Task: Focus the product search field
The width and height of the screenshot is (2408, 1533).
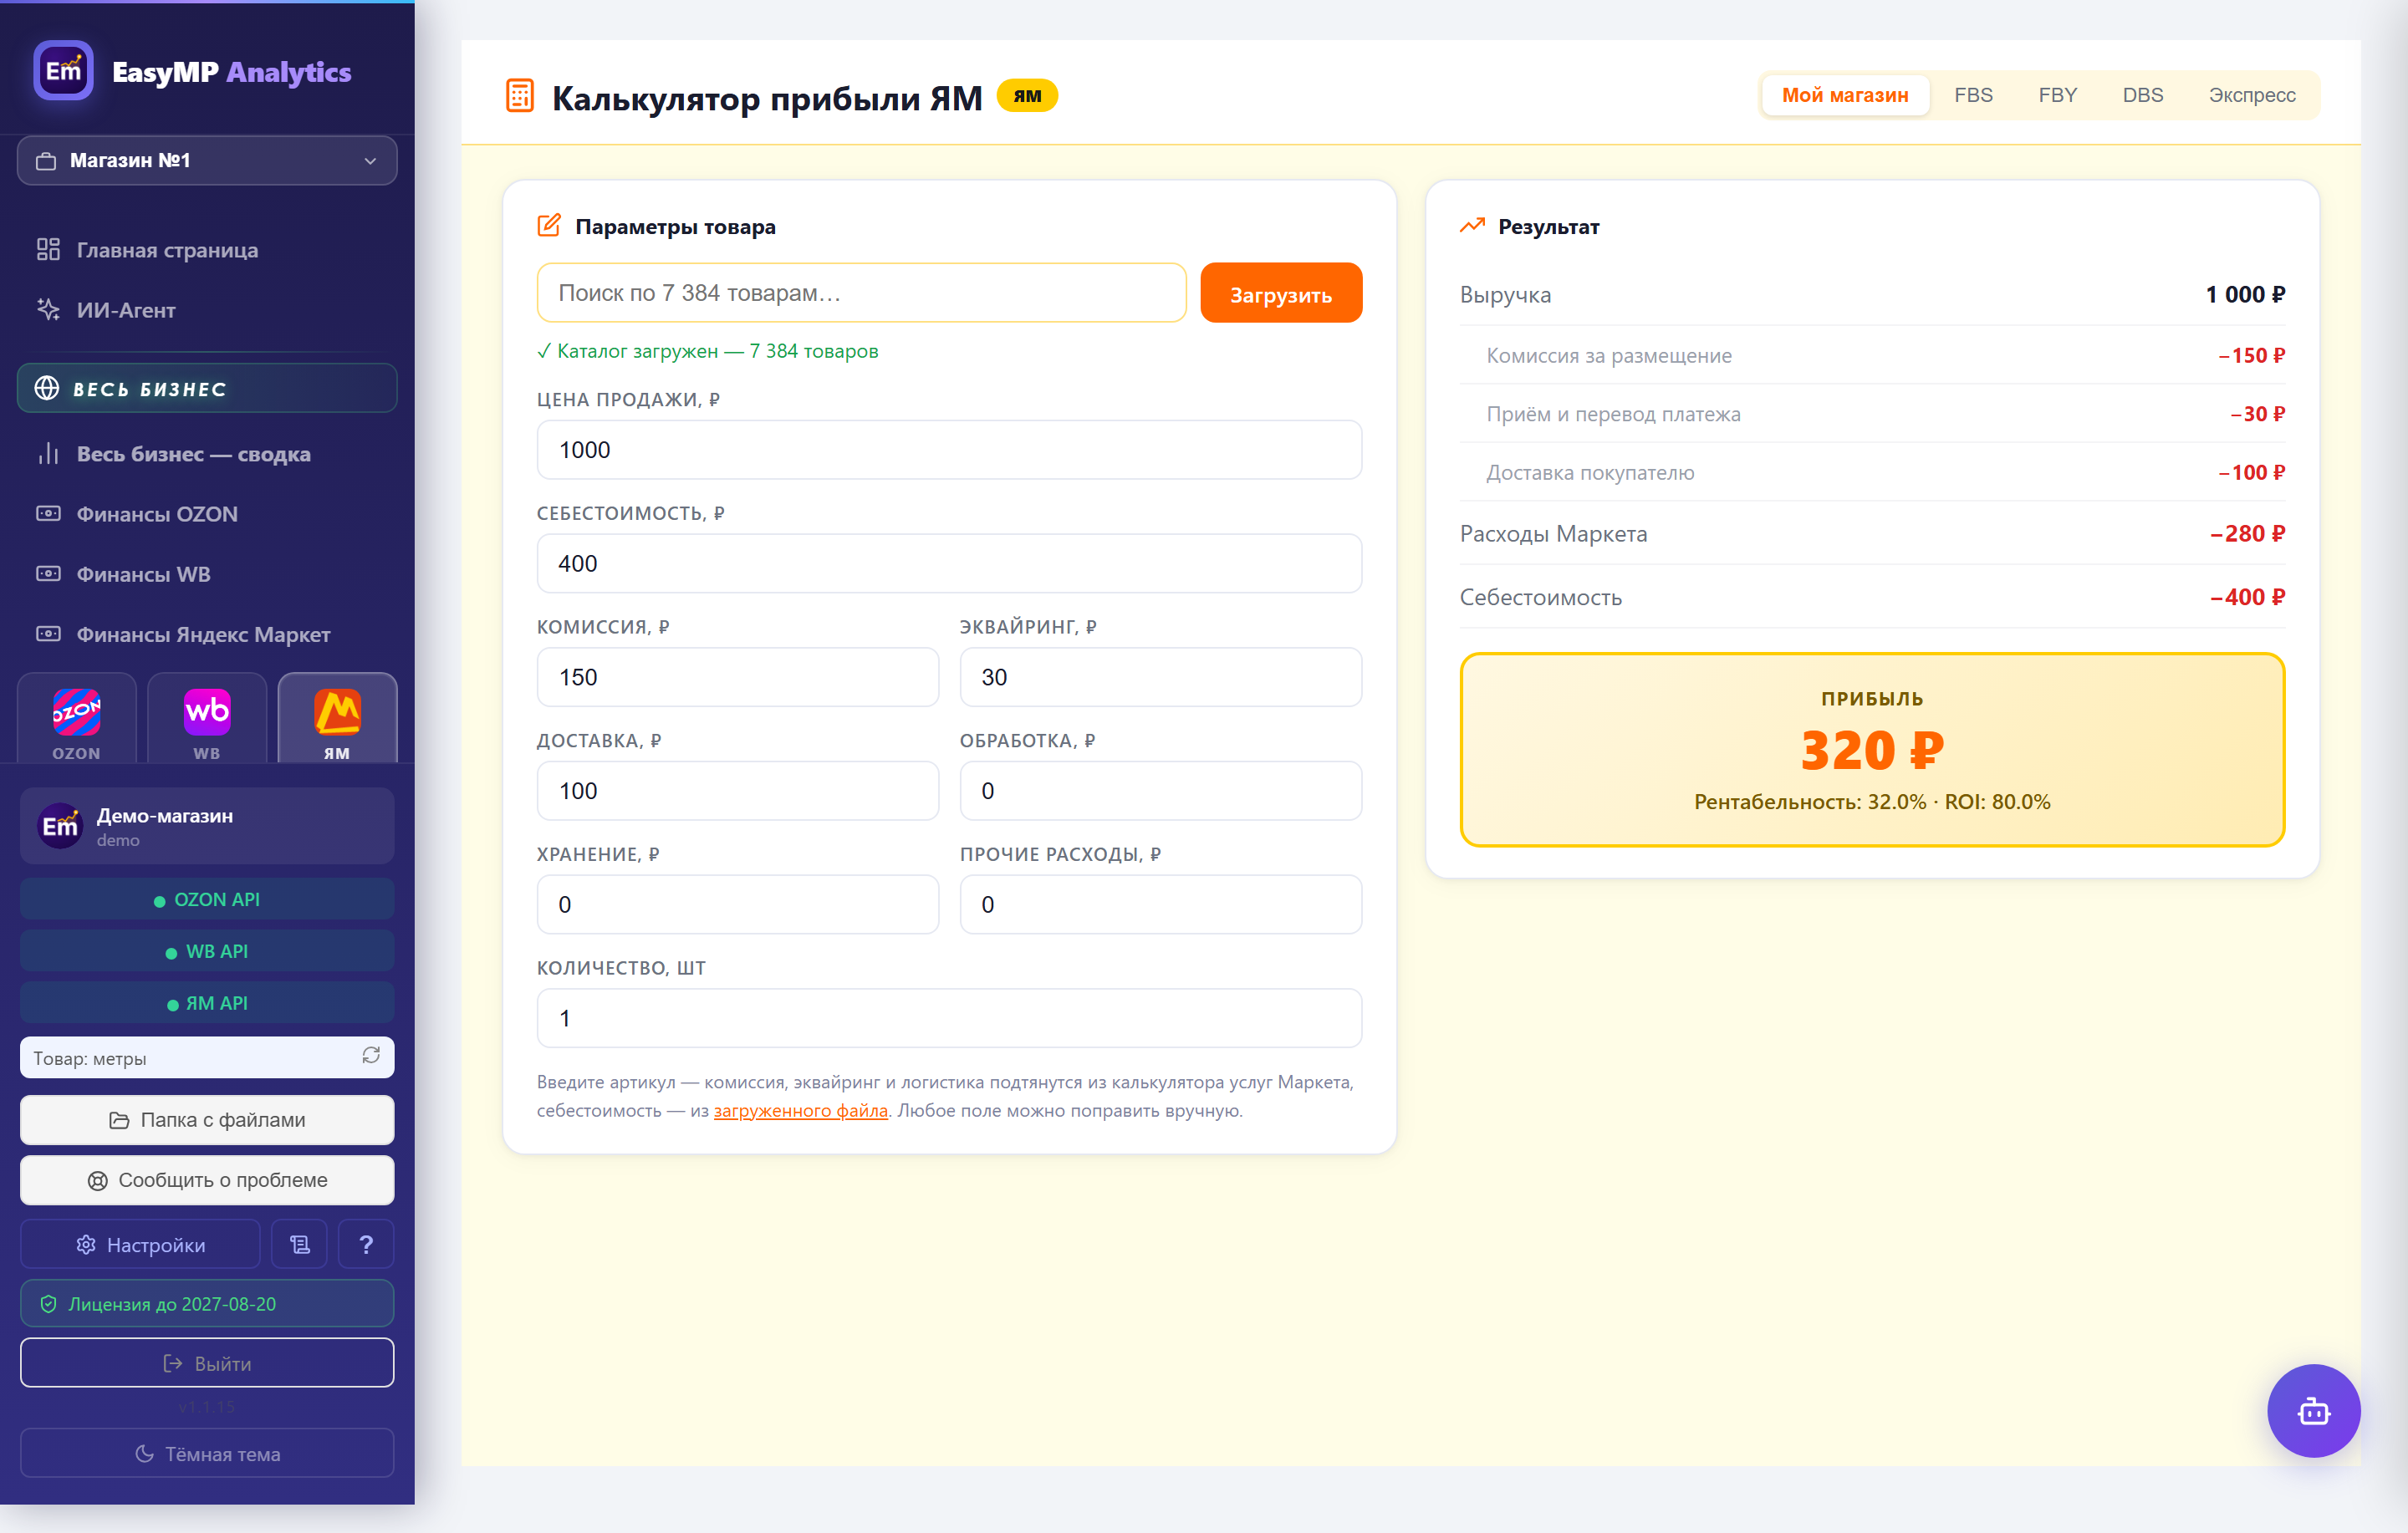Action: point(861,293)
